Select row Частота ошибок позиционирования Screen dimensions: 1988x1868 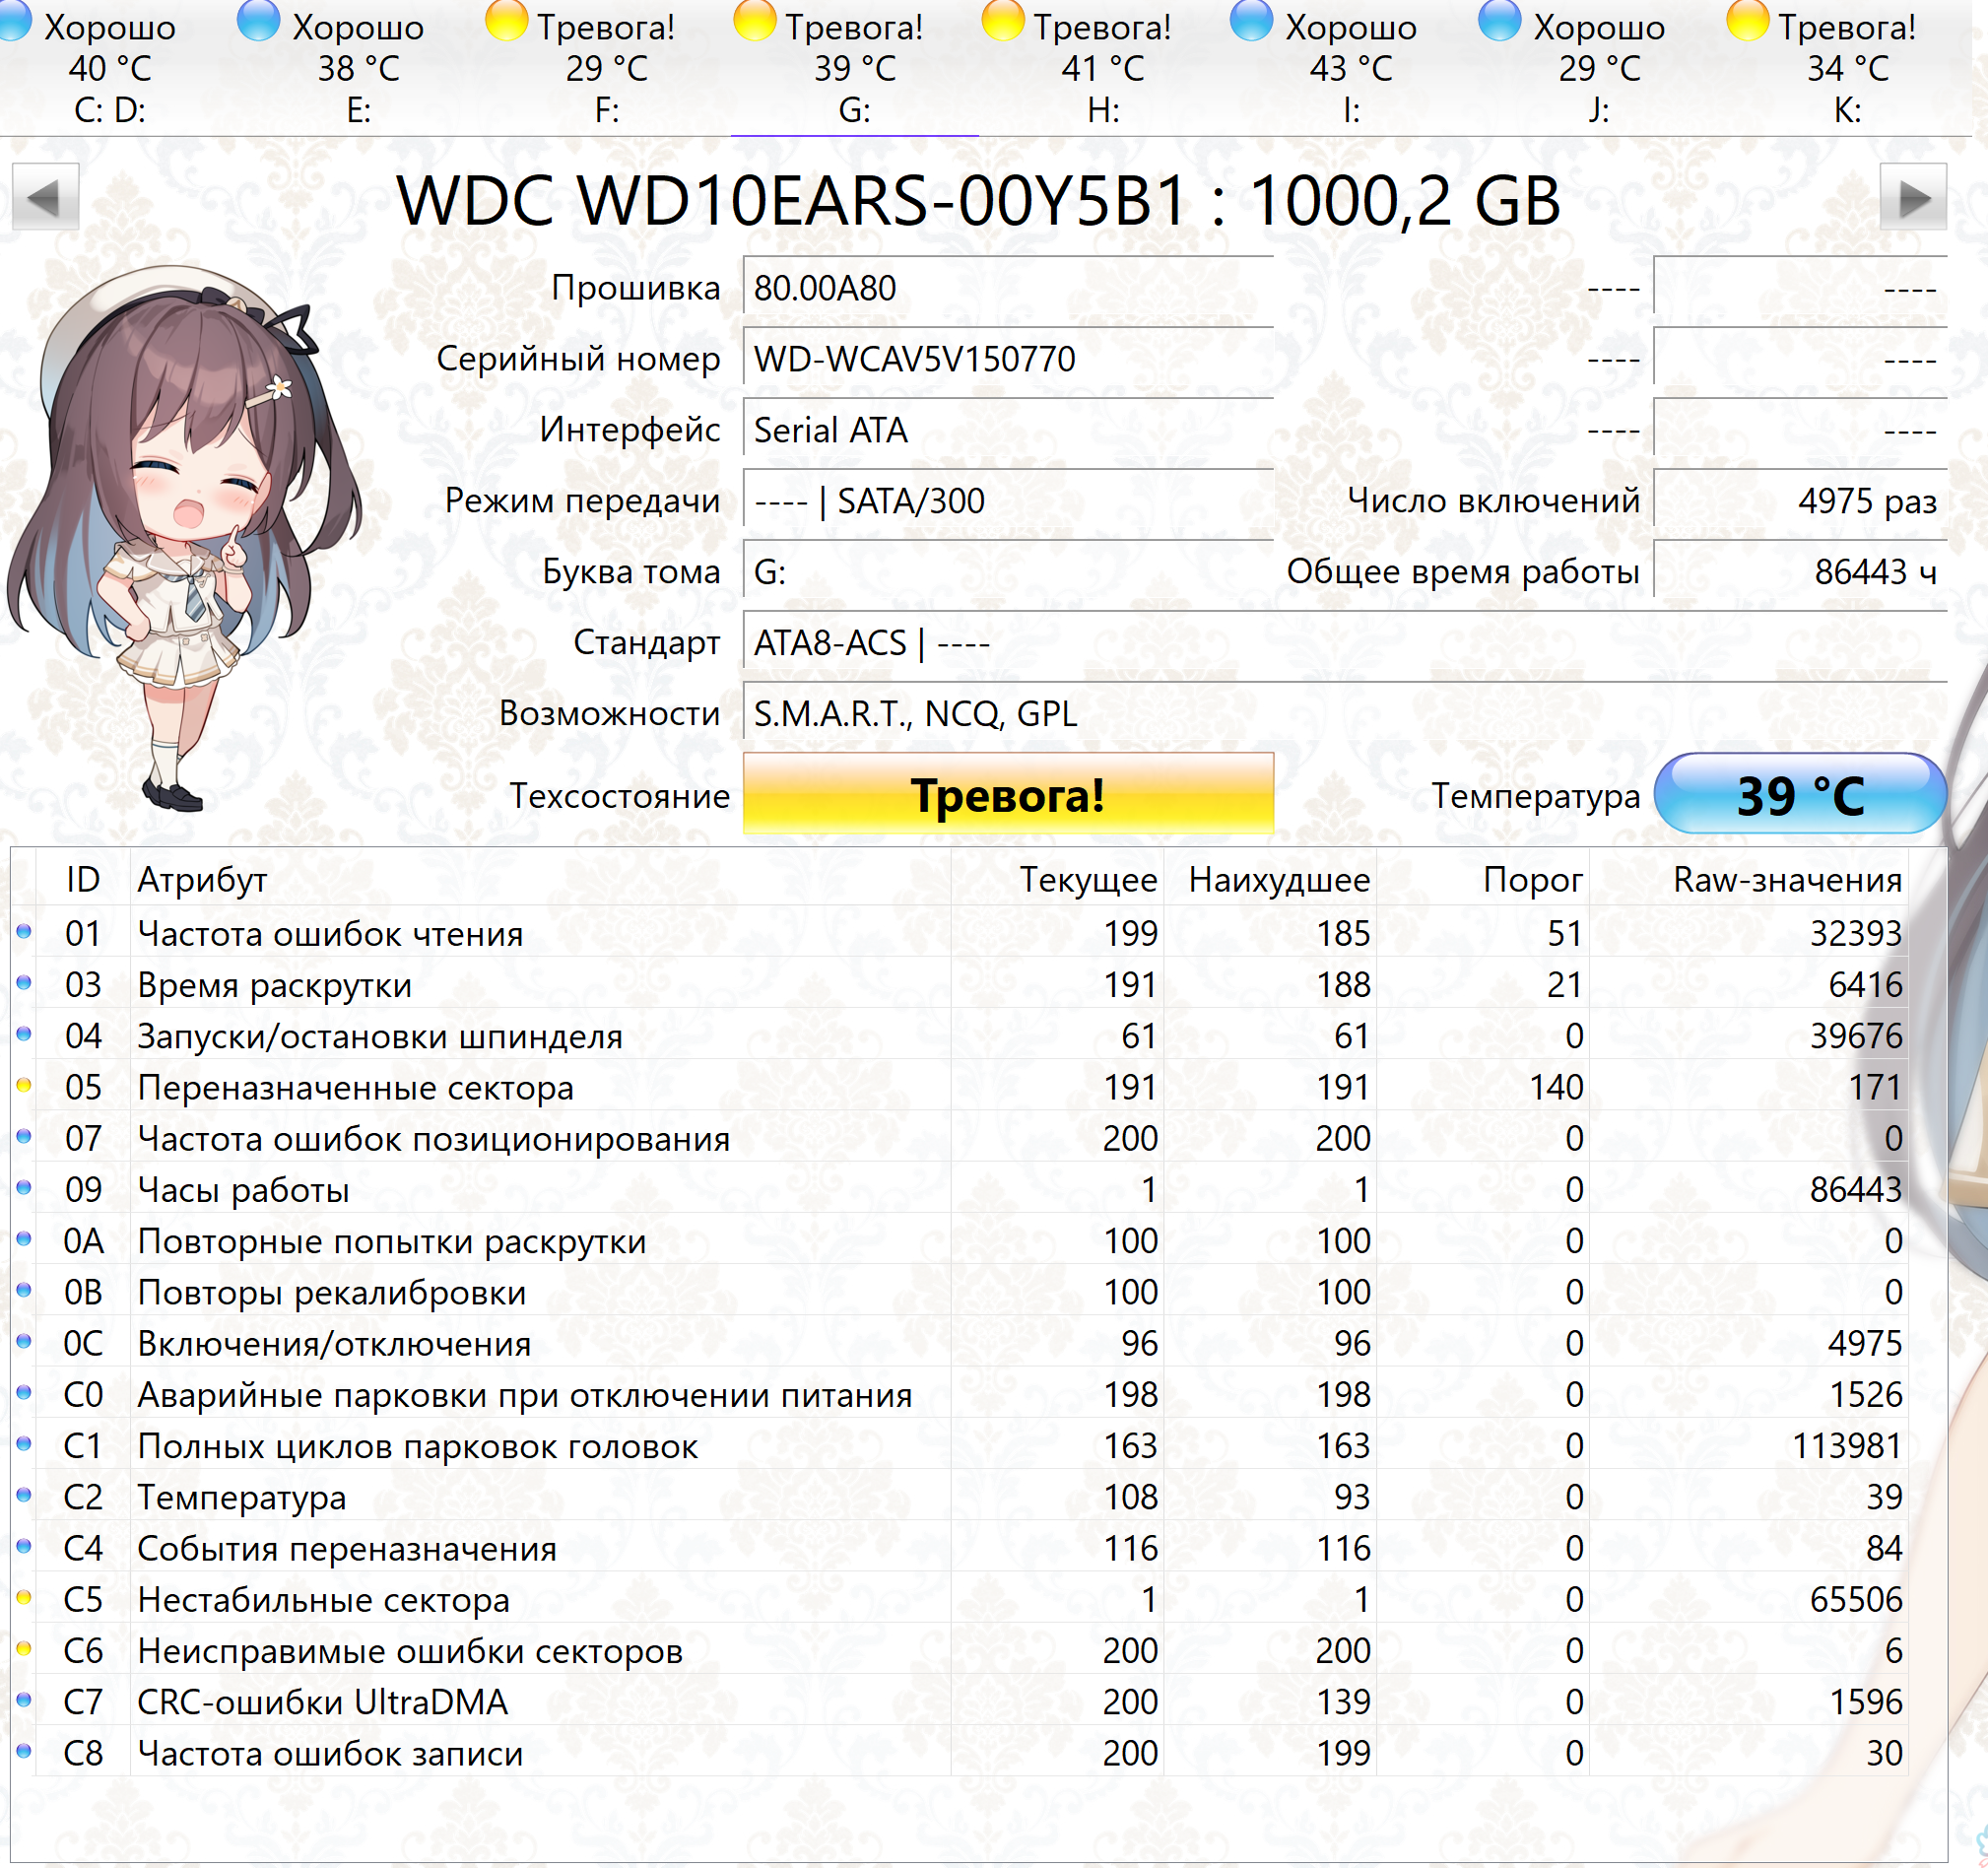[x=960, y=1138]
